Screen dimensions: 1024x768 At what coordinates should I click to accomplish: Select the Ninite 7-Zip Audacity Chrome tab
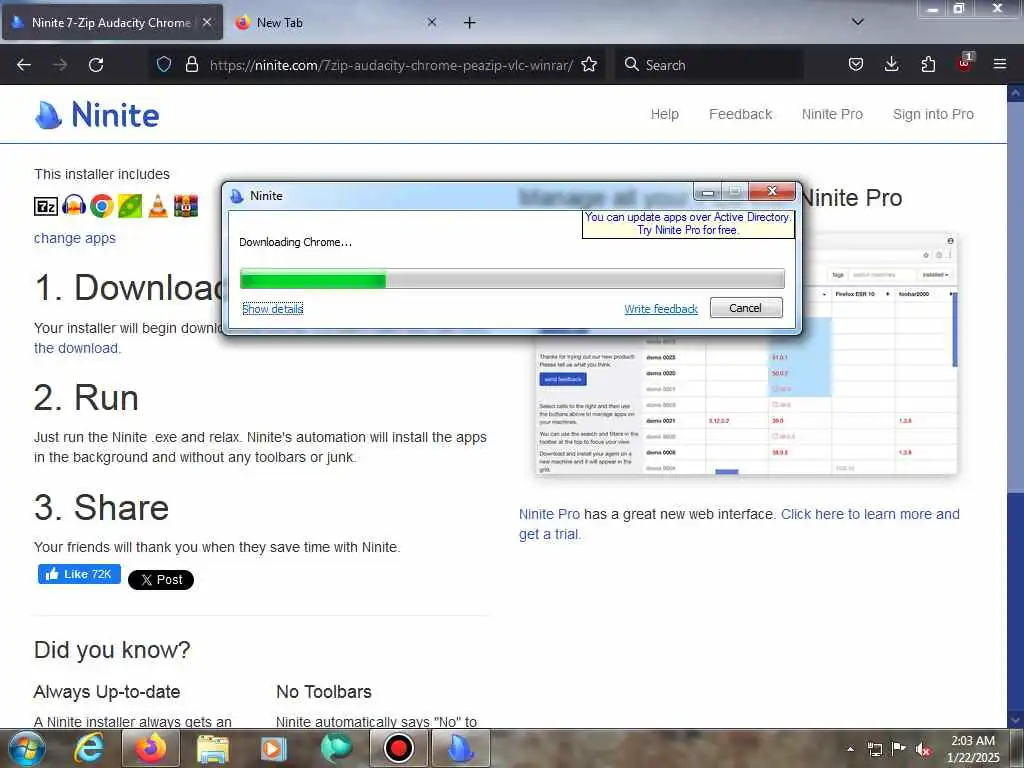tap(112, 23)
